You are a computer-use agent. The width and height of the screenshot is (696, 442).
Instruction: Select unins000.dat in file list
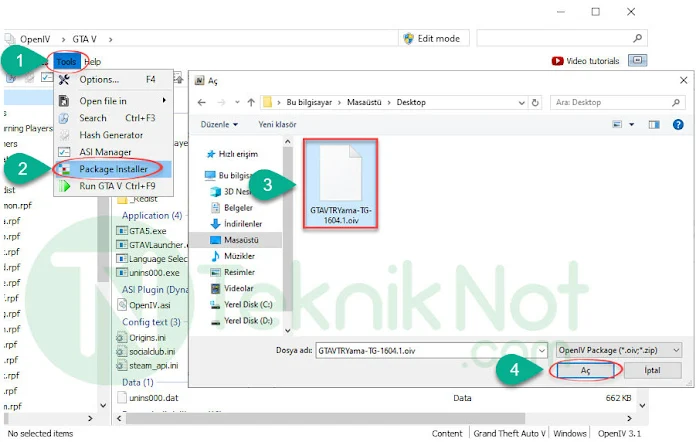[x=148, y=398]
